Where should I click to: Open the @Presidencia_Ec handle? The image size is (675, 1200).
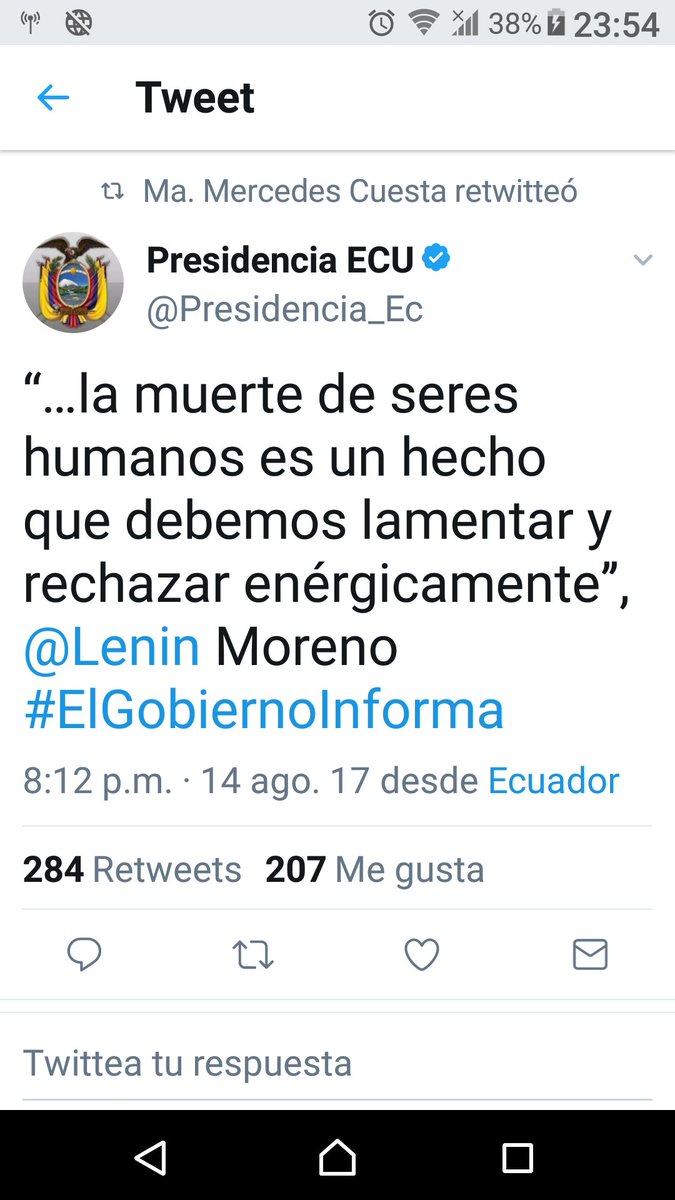[x=285, y=310]
